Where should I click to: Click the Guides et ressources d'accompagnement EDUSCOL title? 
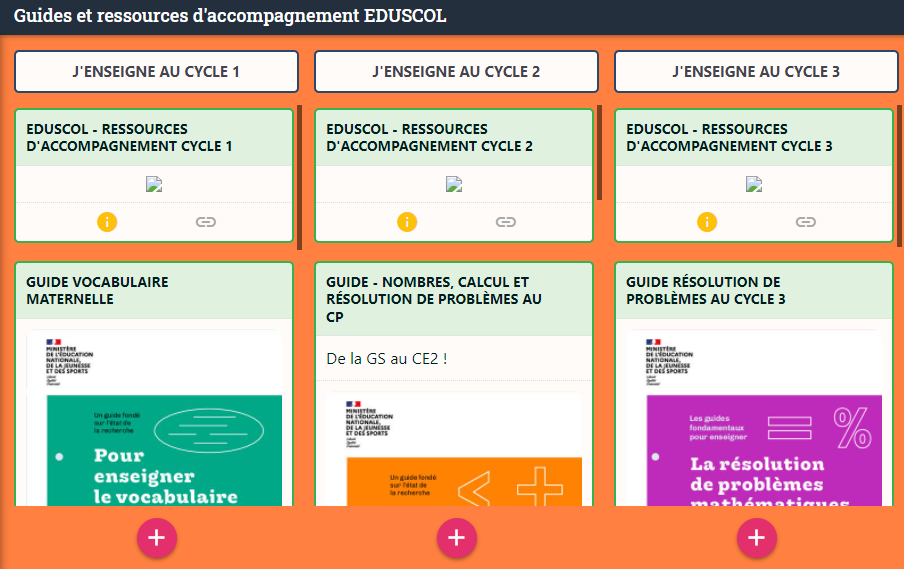[230, 16]
